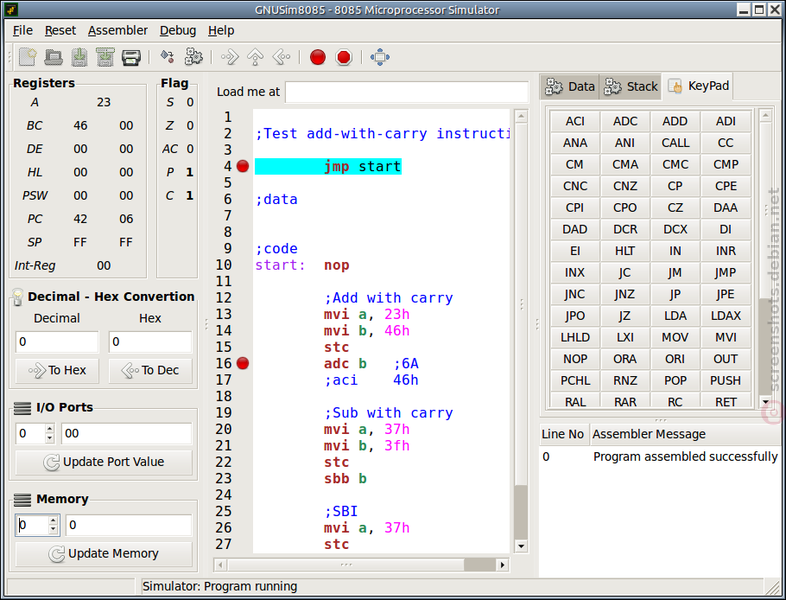Viewport: 786px width, 600px height.
Task: Remove breakpoint marker on line 4
Action: pyautogui.click(x=243, y=166)
